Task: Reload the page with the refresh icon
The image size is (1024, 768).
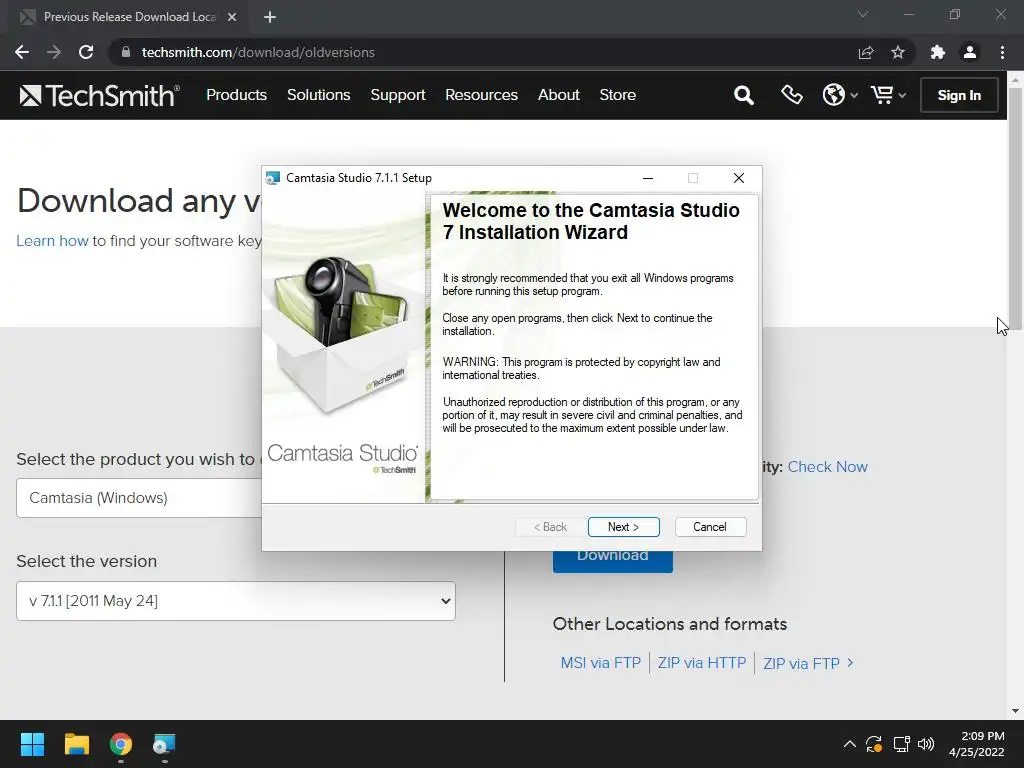Action: tap(86, 52)
